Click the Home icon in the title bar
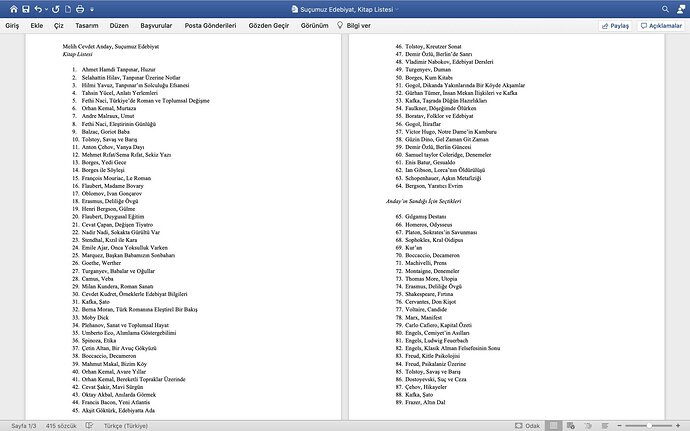The height and width of the screenshot is (431, 690). [14, 9]
